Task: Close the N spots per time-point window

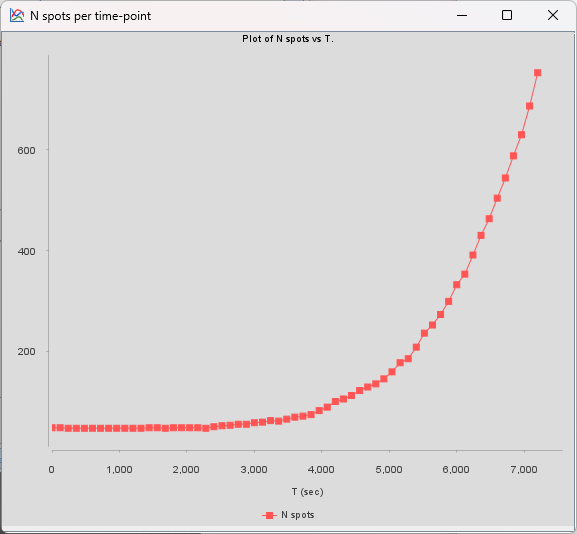Action: (553, 15)
